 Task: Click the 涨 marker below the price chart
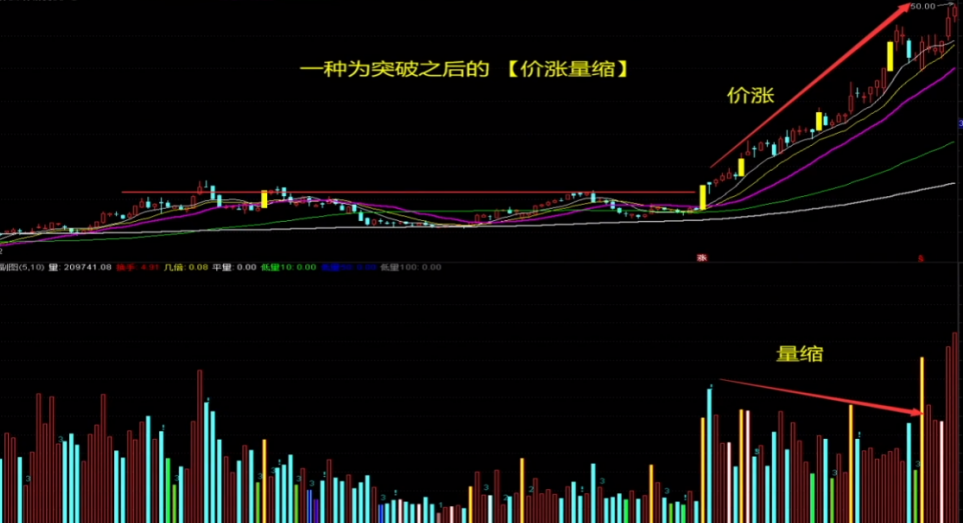pos(701,258)
